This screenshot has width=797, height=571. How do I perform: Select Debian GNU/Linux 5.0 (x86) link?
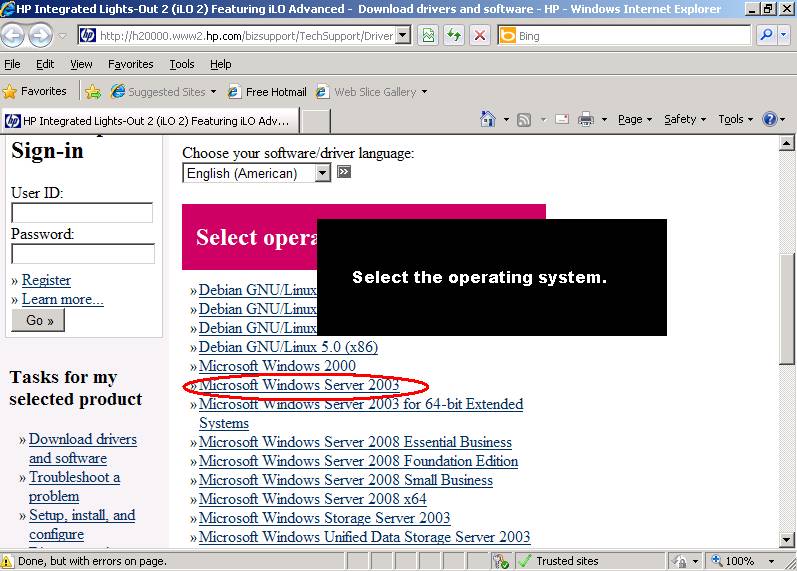pyautogui.click(x=288, y=347)
